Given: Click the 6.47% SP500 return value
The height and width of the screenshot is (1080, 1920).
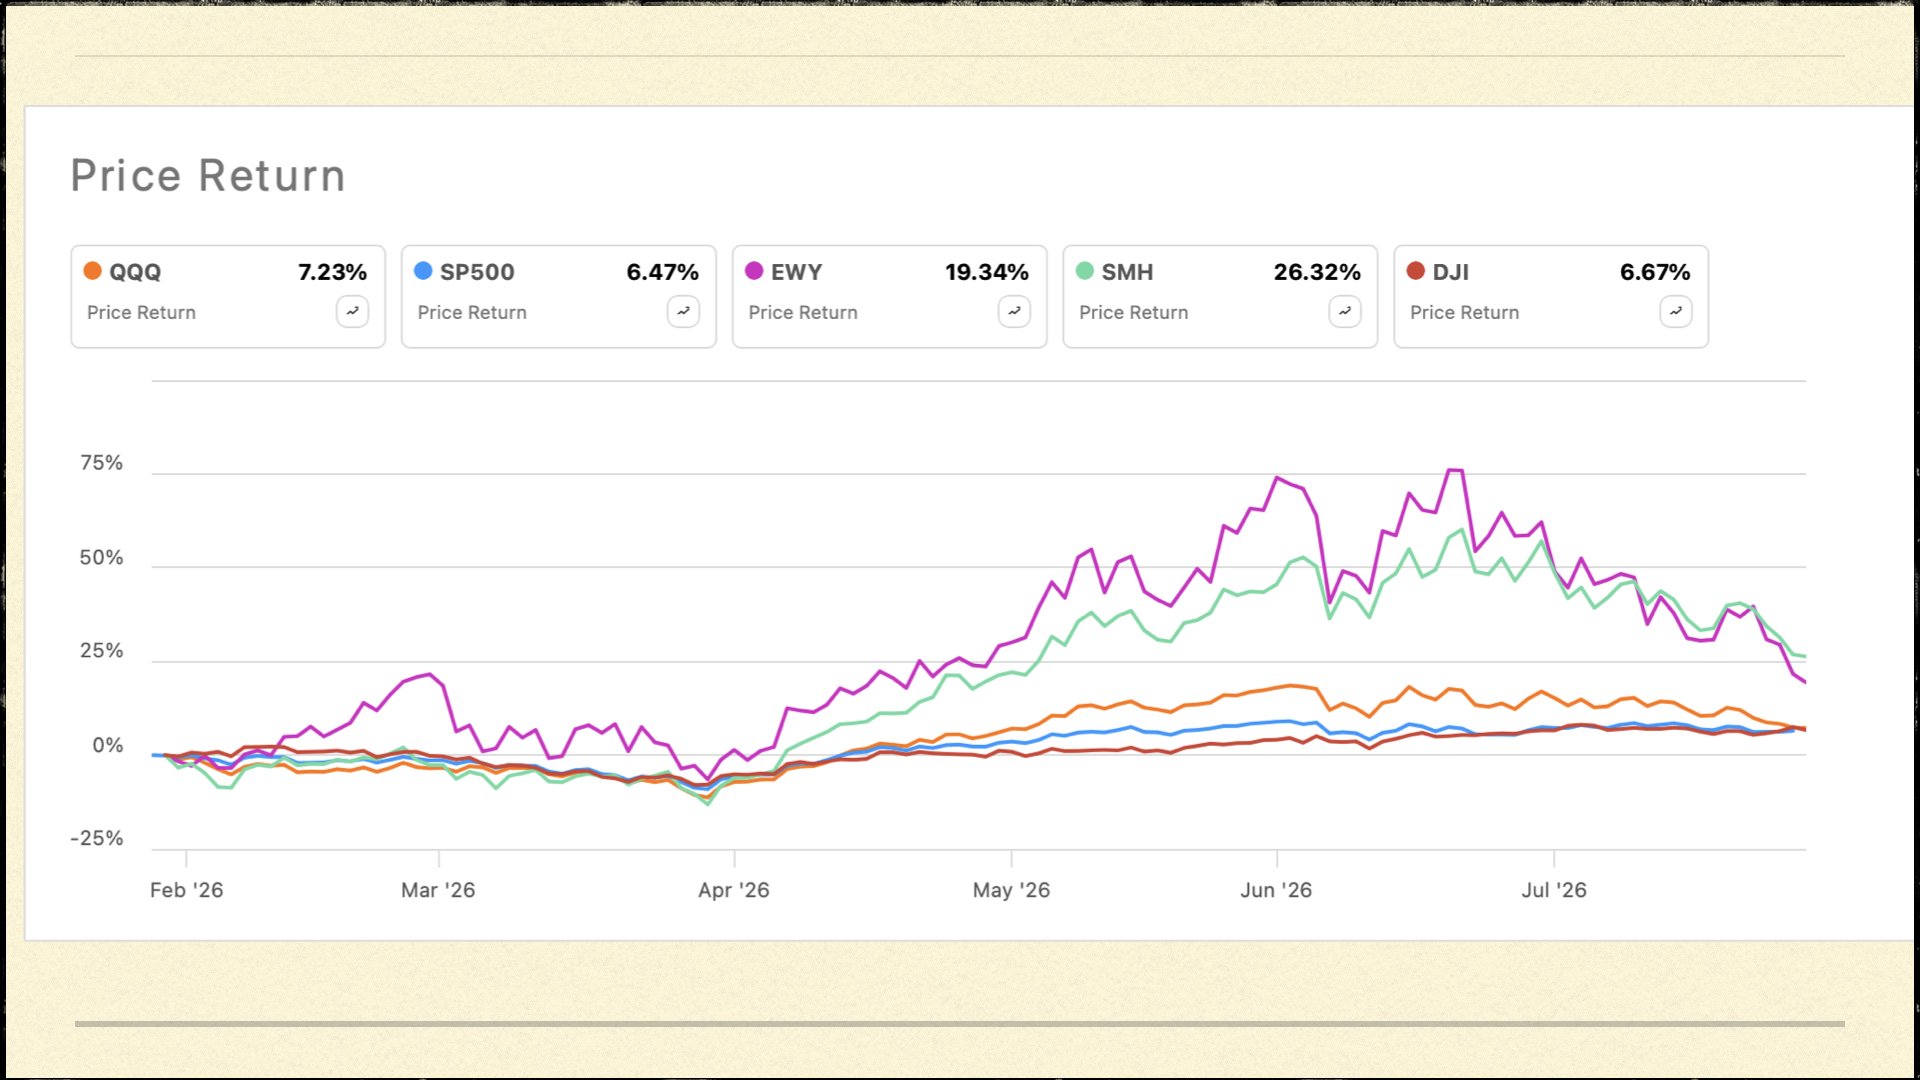Looking at the screenshot, I should [662, 272].
